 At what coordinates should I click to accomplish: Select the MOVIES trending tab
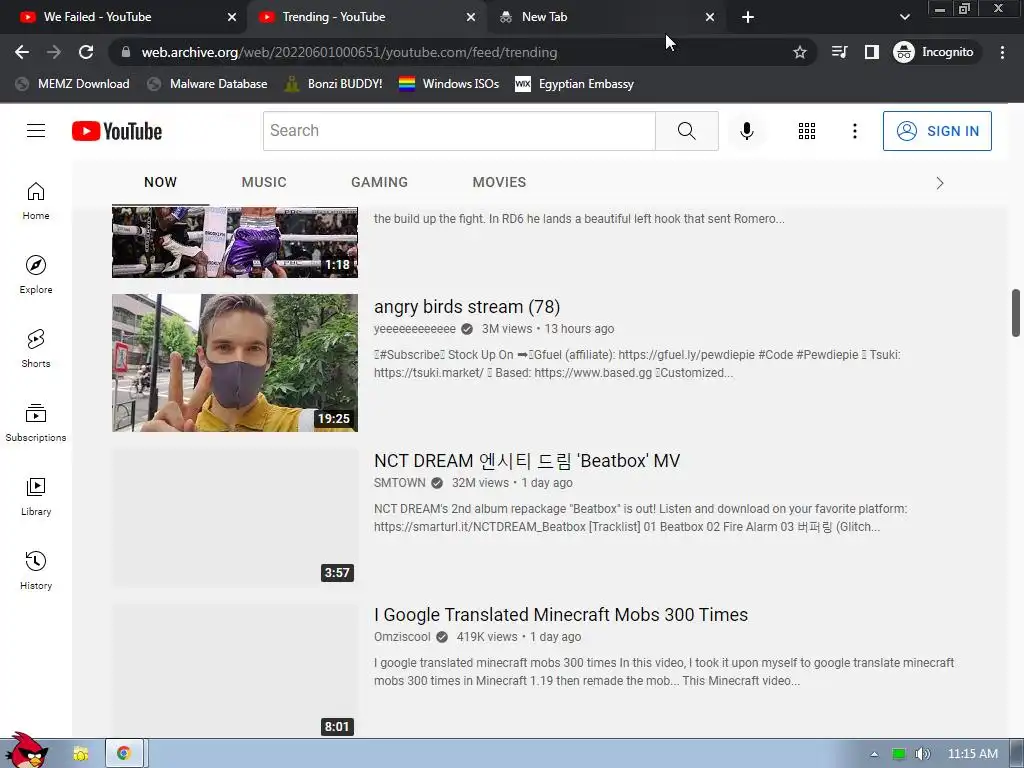tap(499, 182)
